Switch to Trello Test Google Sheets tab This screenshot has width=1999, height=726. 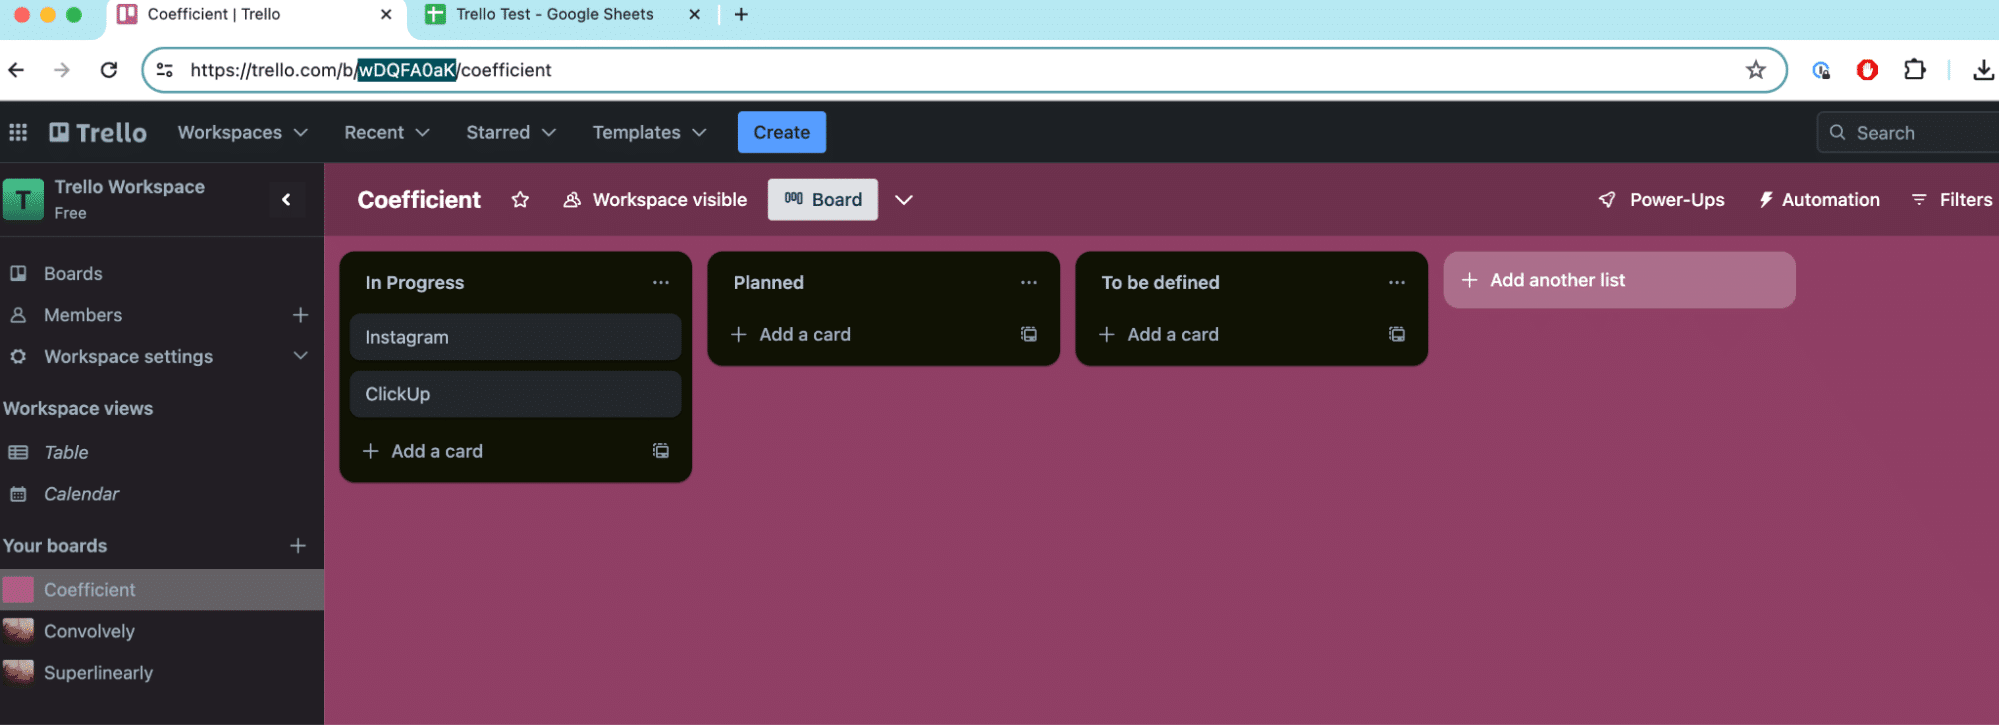pos(554,15)
